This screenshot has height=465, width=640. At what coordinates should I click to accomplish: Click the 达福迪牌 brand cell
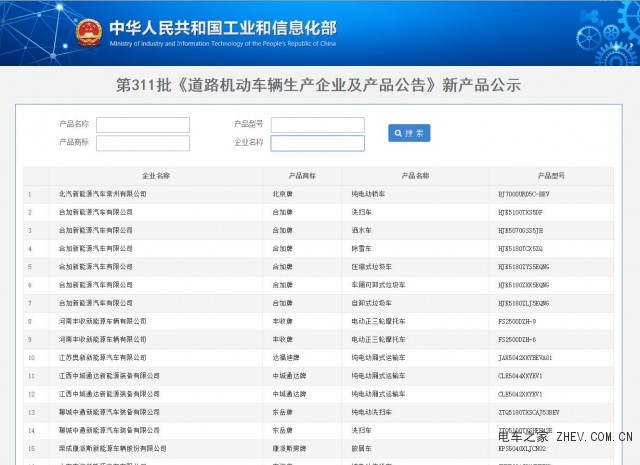tap(286, 358)
